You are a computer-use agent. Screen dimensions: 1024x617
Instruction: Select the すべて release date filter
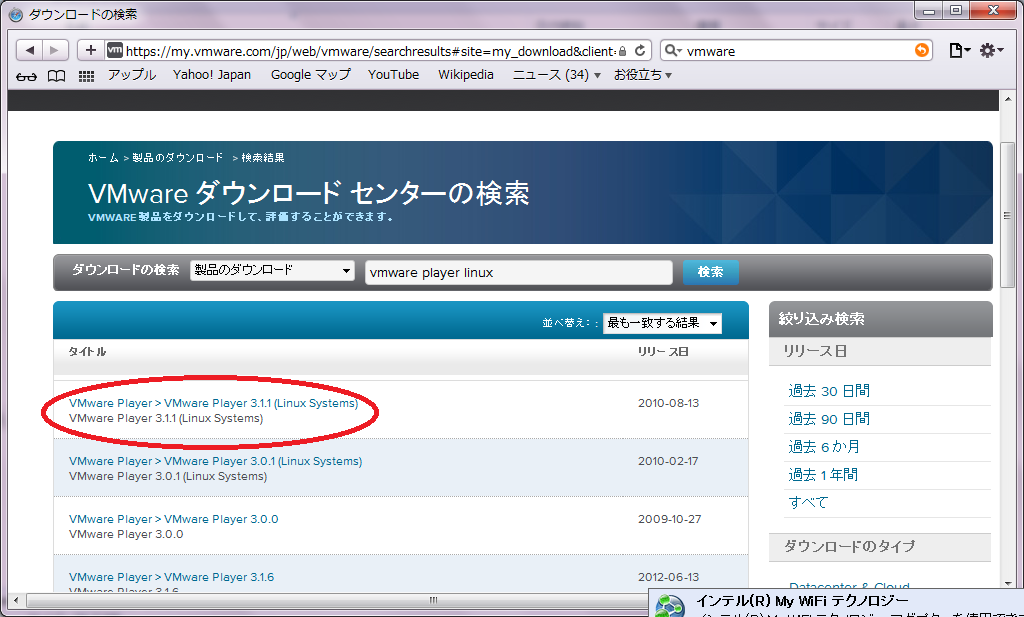point(808,503)
